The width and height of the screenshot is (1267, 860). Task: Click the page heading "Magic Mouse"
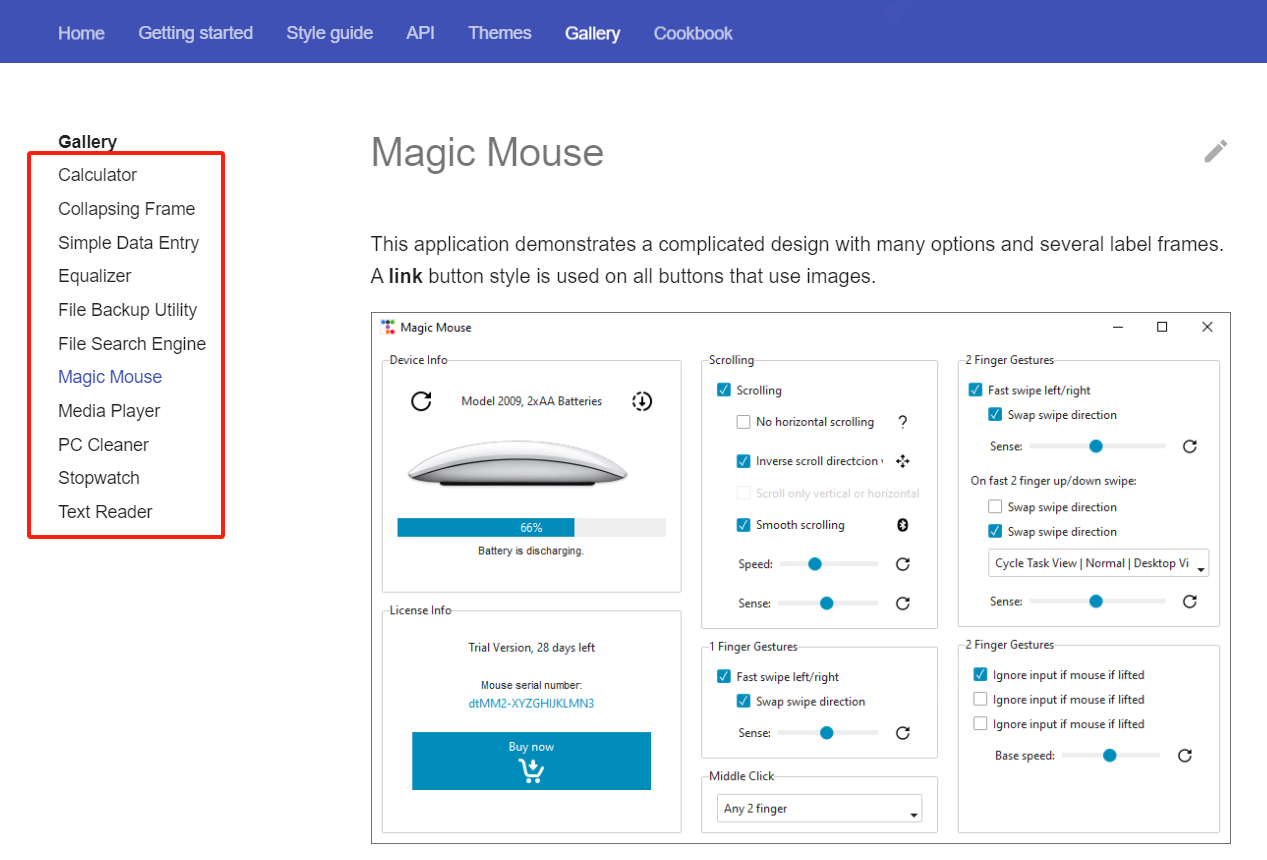pos(487,153)
